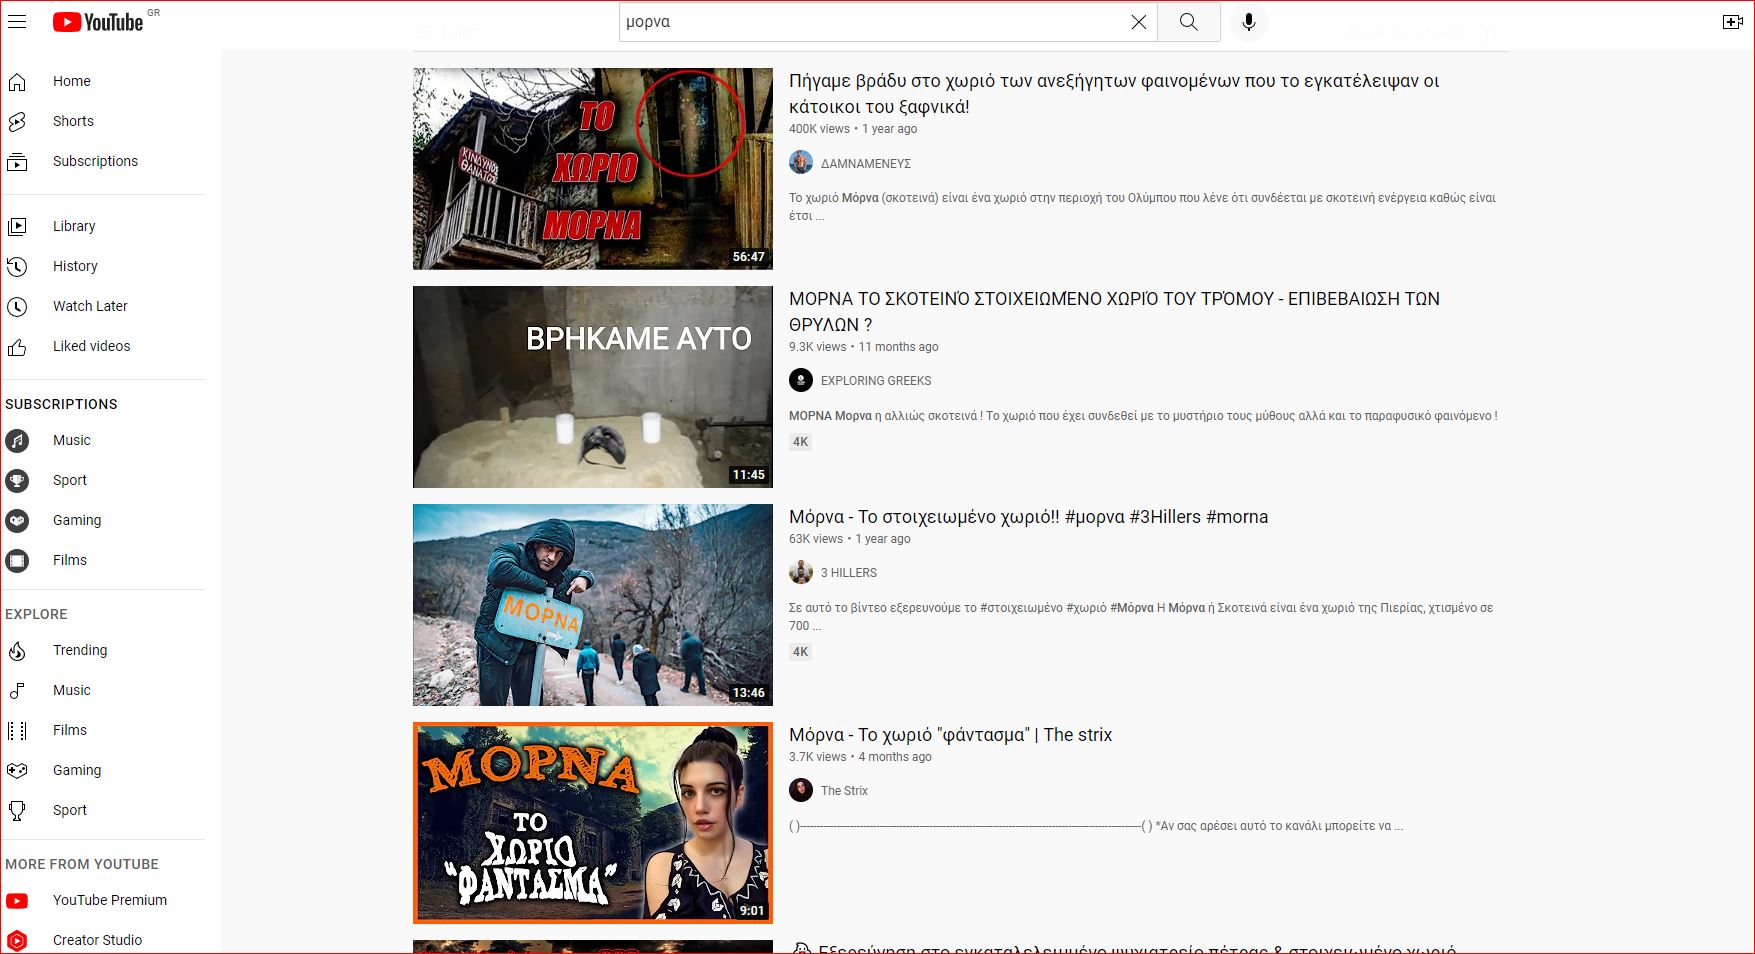Image resolution: width=1755 pixels, height=954 pixels.
Task: Open Creator Studio from sidebar
Action: point(97,940)
